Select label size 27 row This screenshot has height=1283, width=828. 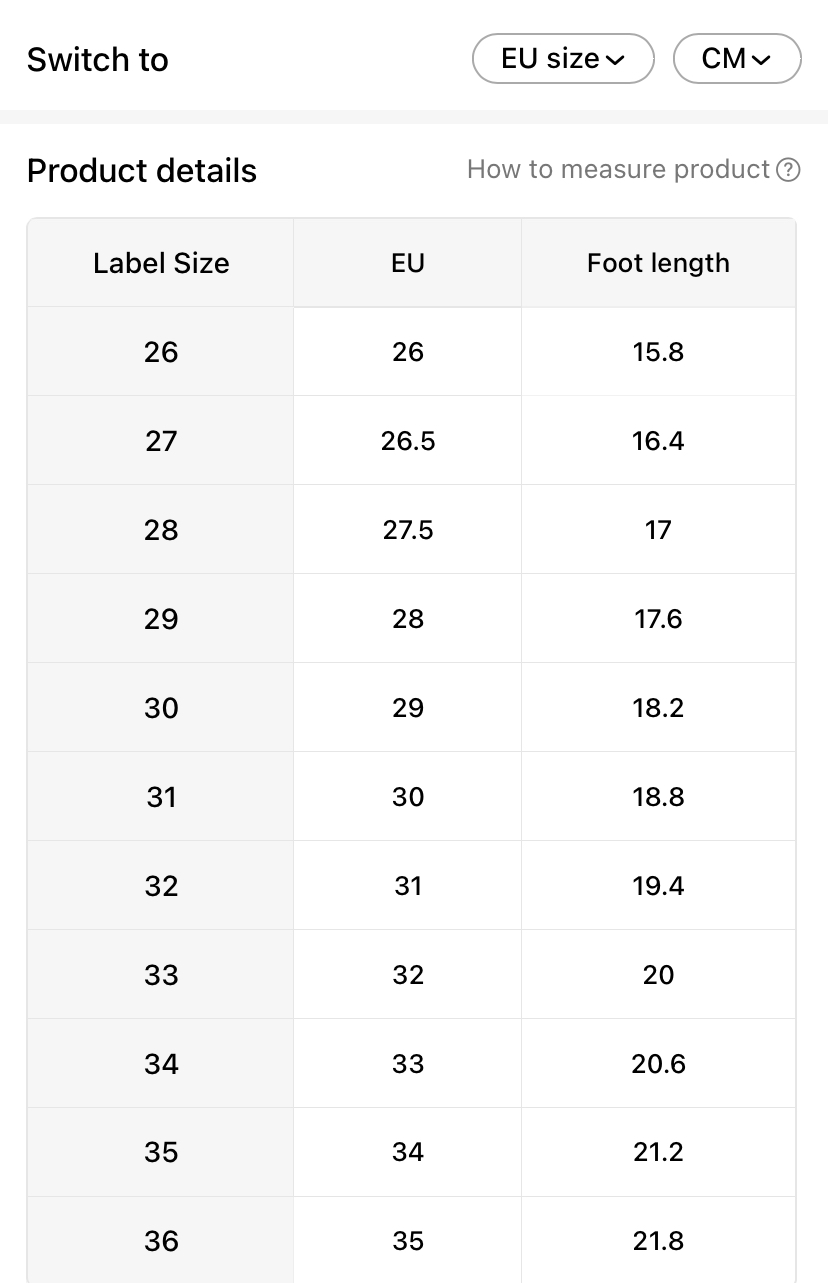(x=161, y=441)
